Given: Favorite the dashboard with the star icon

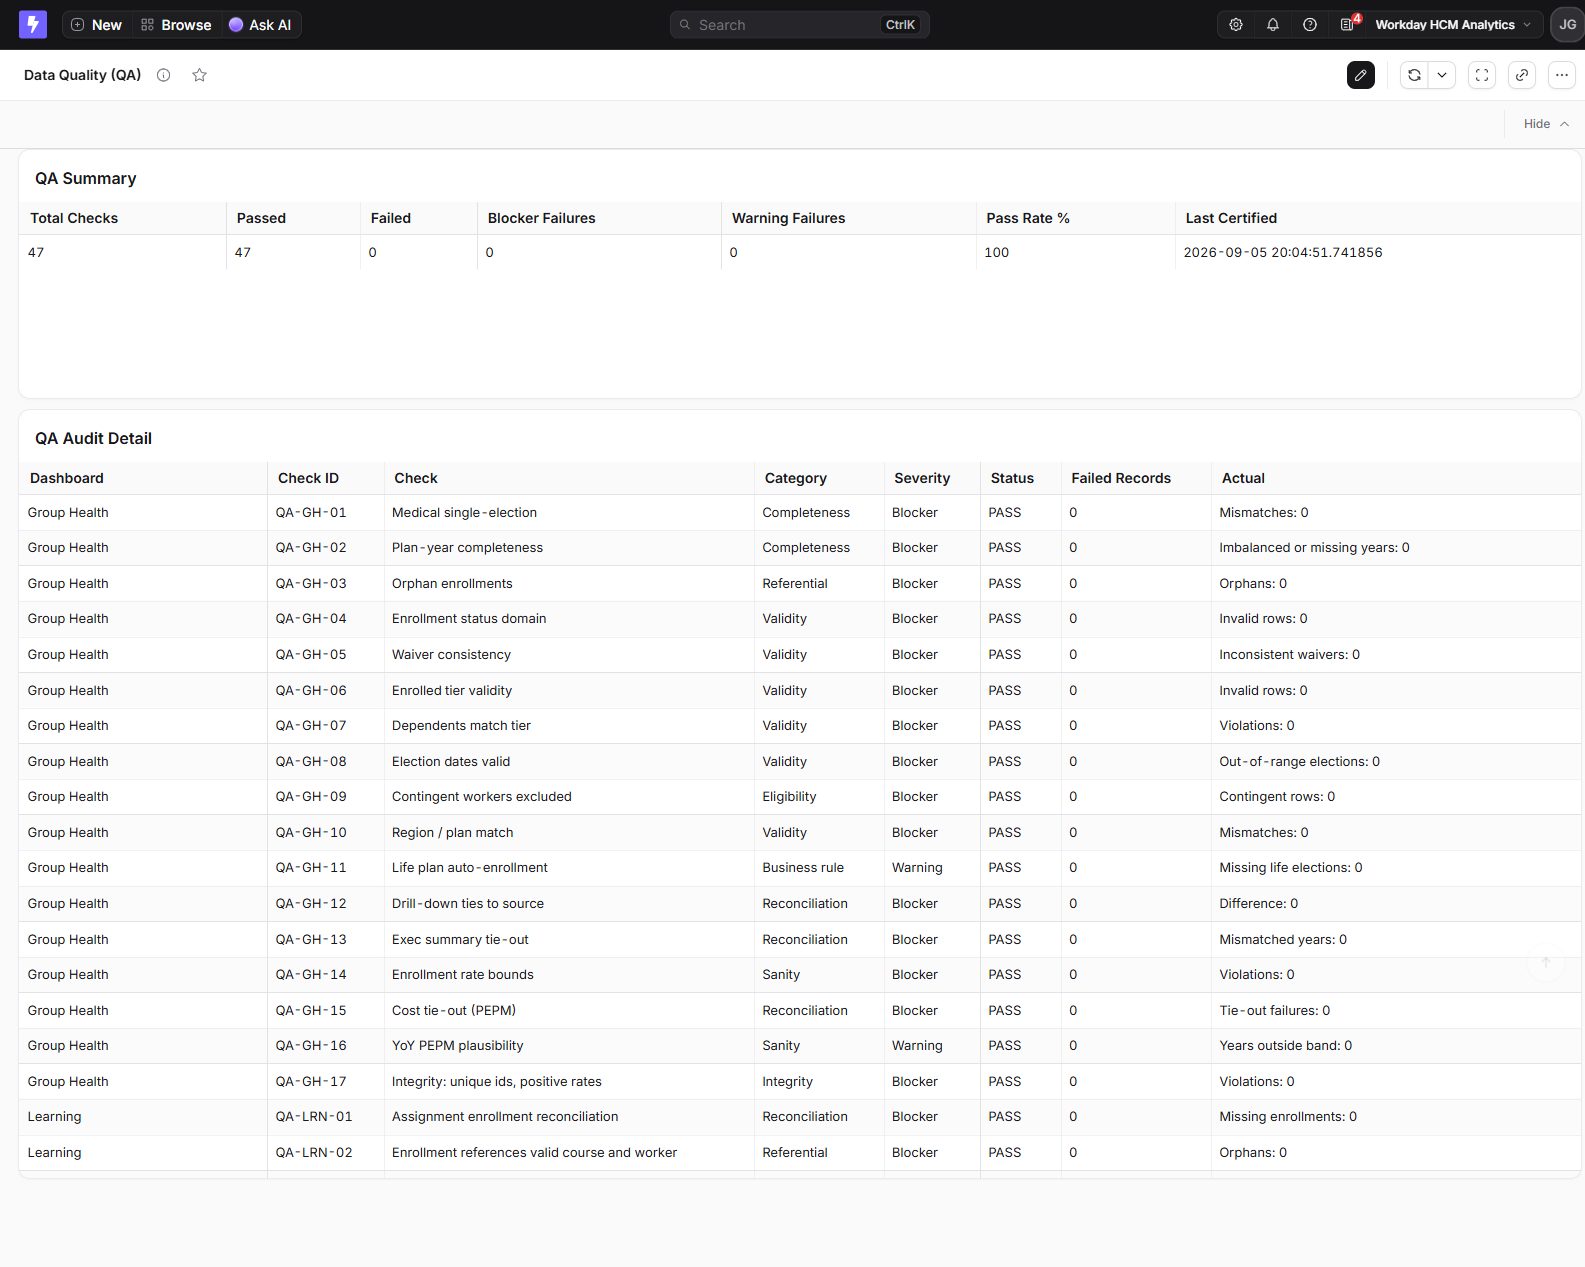Looking at the screenshot, I should click(x=200, y=75).
